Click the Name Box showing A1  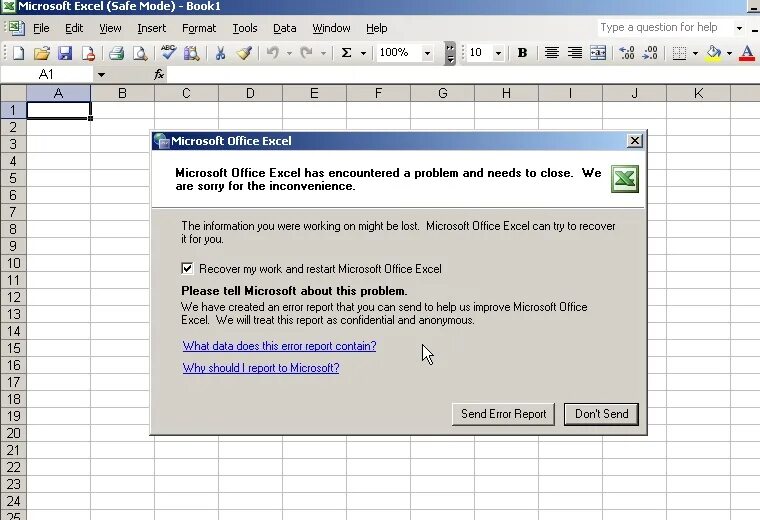(x=47, y=74)
